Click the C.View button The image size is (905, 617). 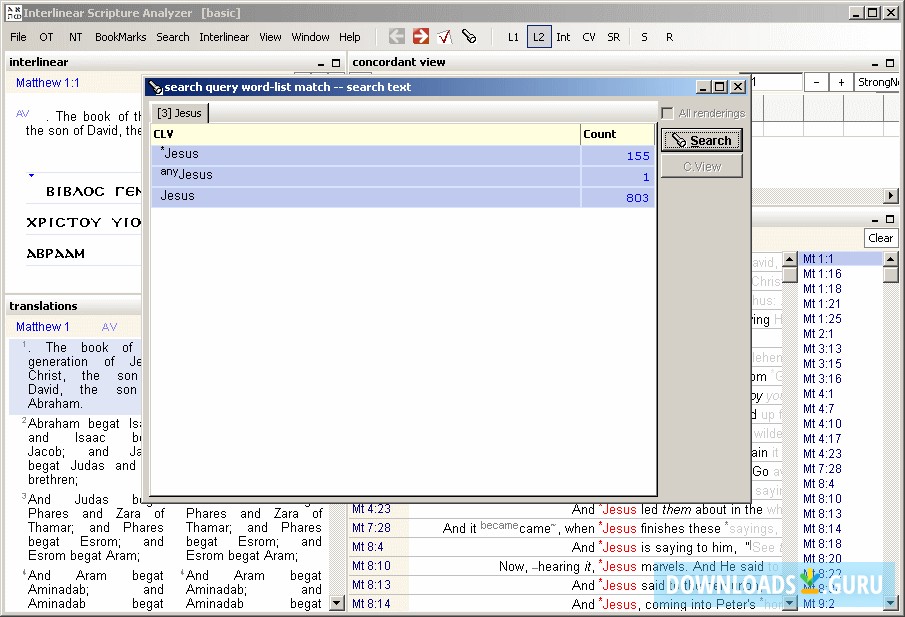tap(701, 166)
